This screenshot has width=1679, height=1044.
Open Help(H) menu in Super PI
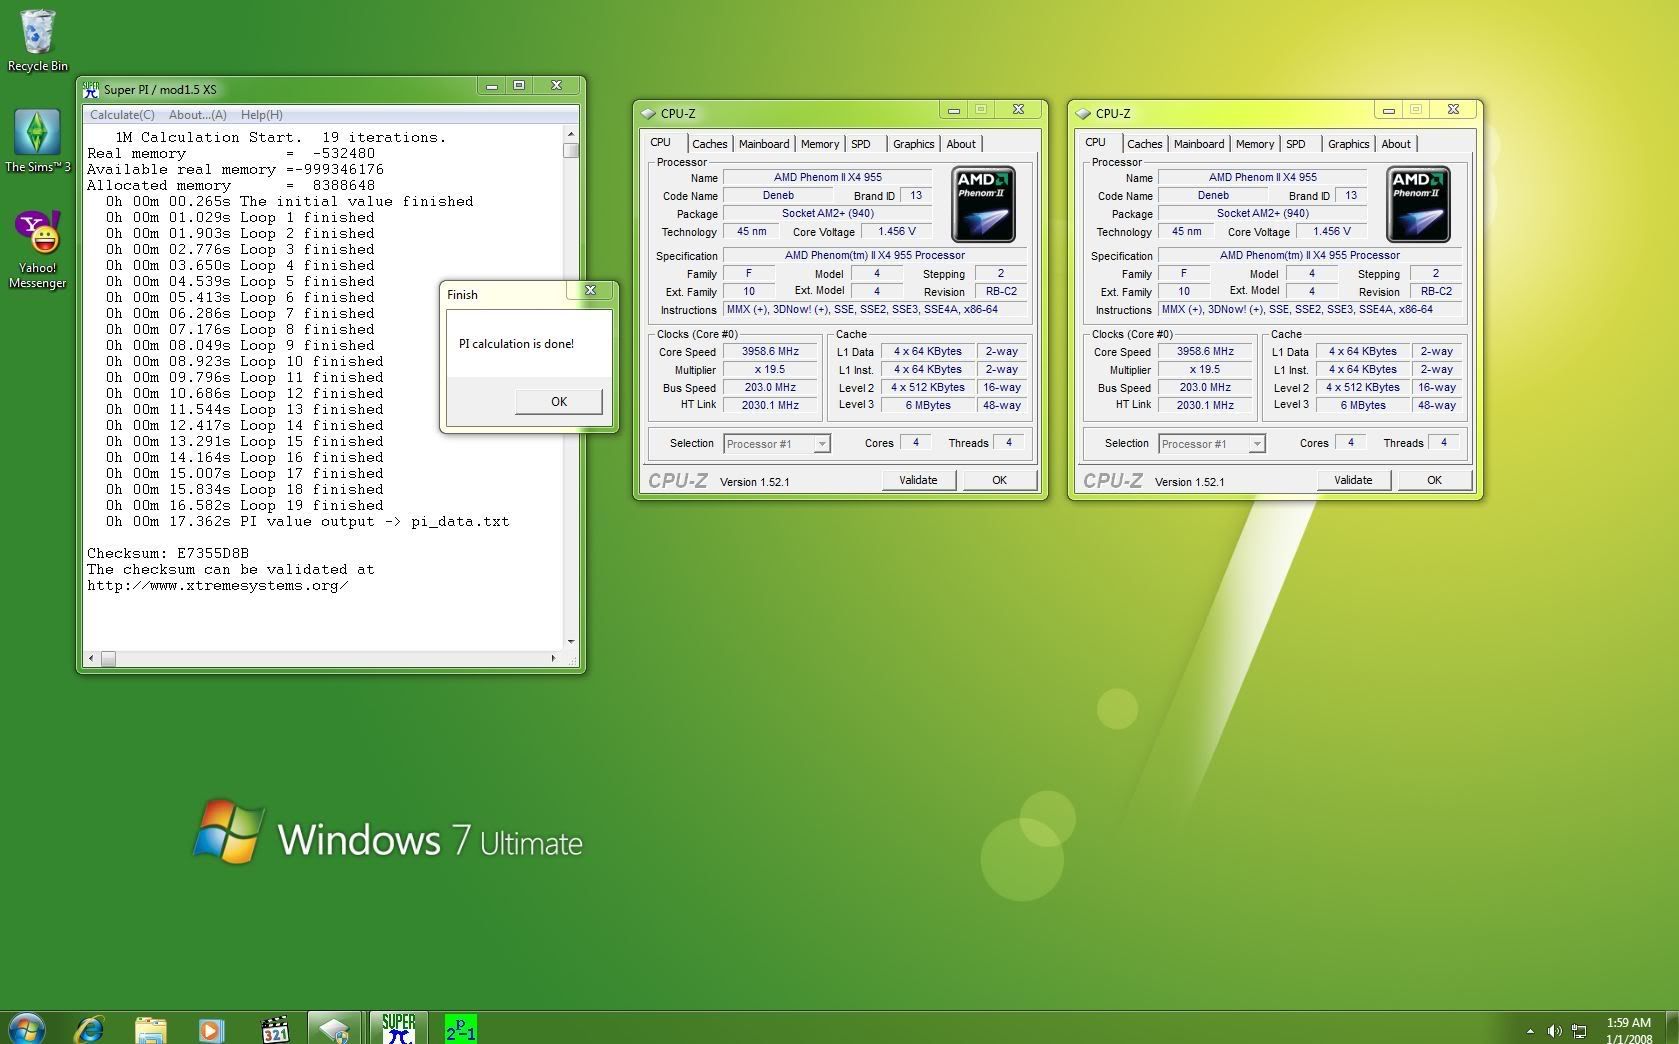262,115
